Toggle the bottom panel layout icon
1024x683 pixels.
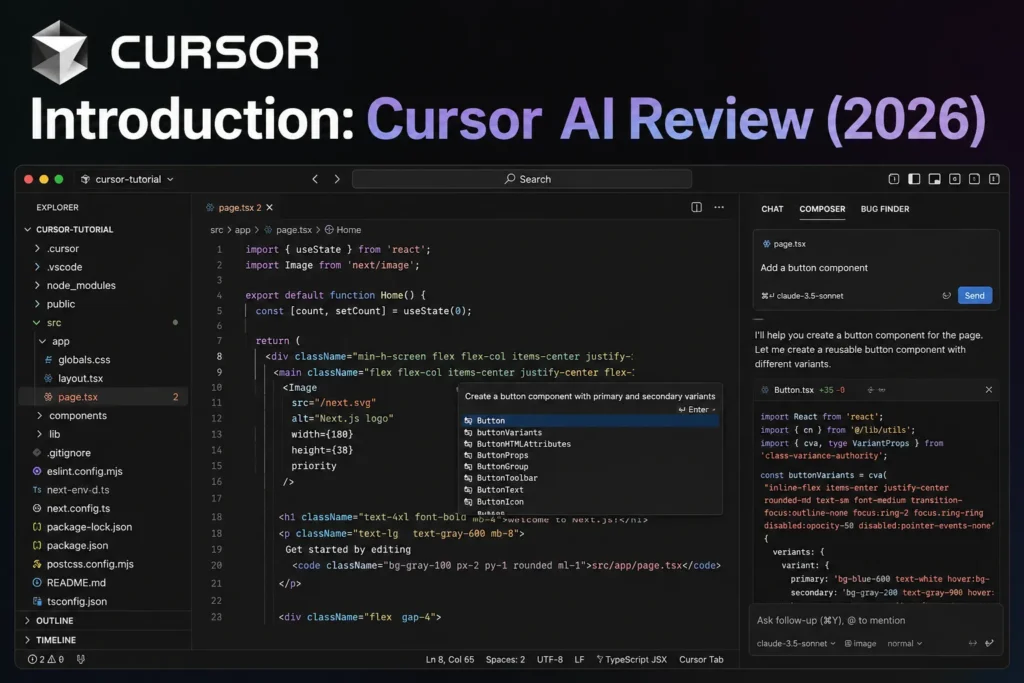[x=935, y=179]
